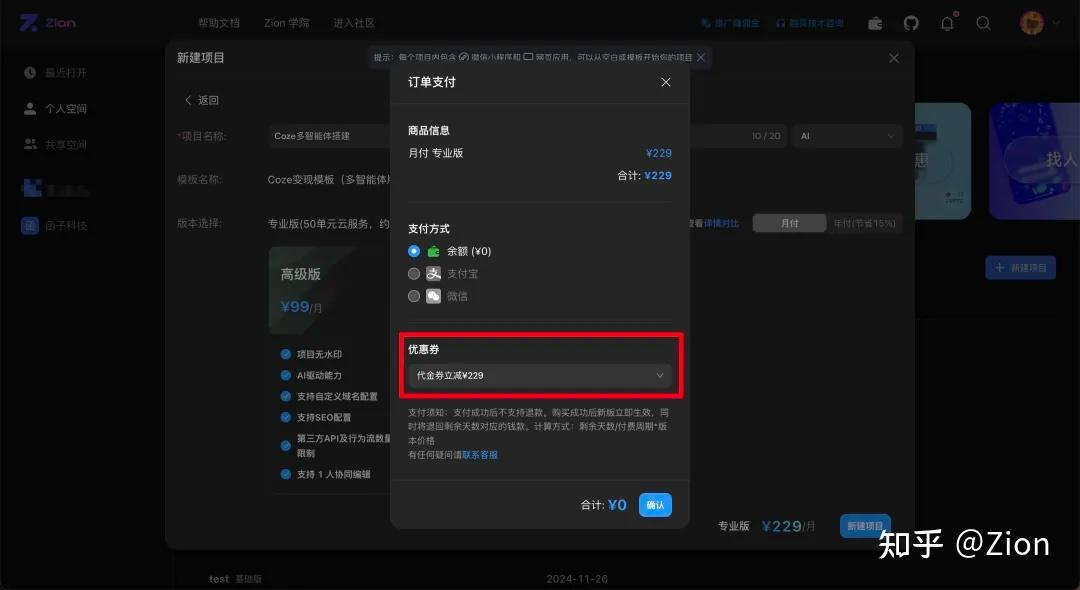Click the Zion logo
The image size is (1080, 590).
48,23
